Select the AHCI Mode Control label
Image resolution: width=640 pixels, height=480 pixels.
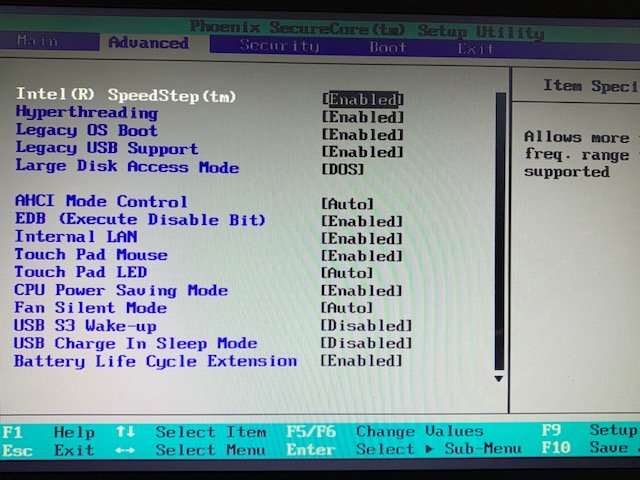[101, 201]
